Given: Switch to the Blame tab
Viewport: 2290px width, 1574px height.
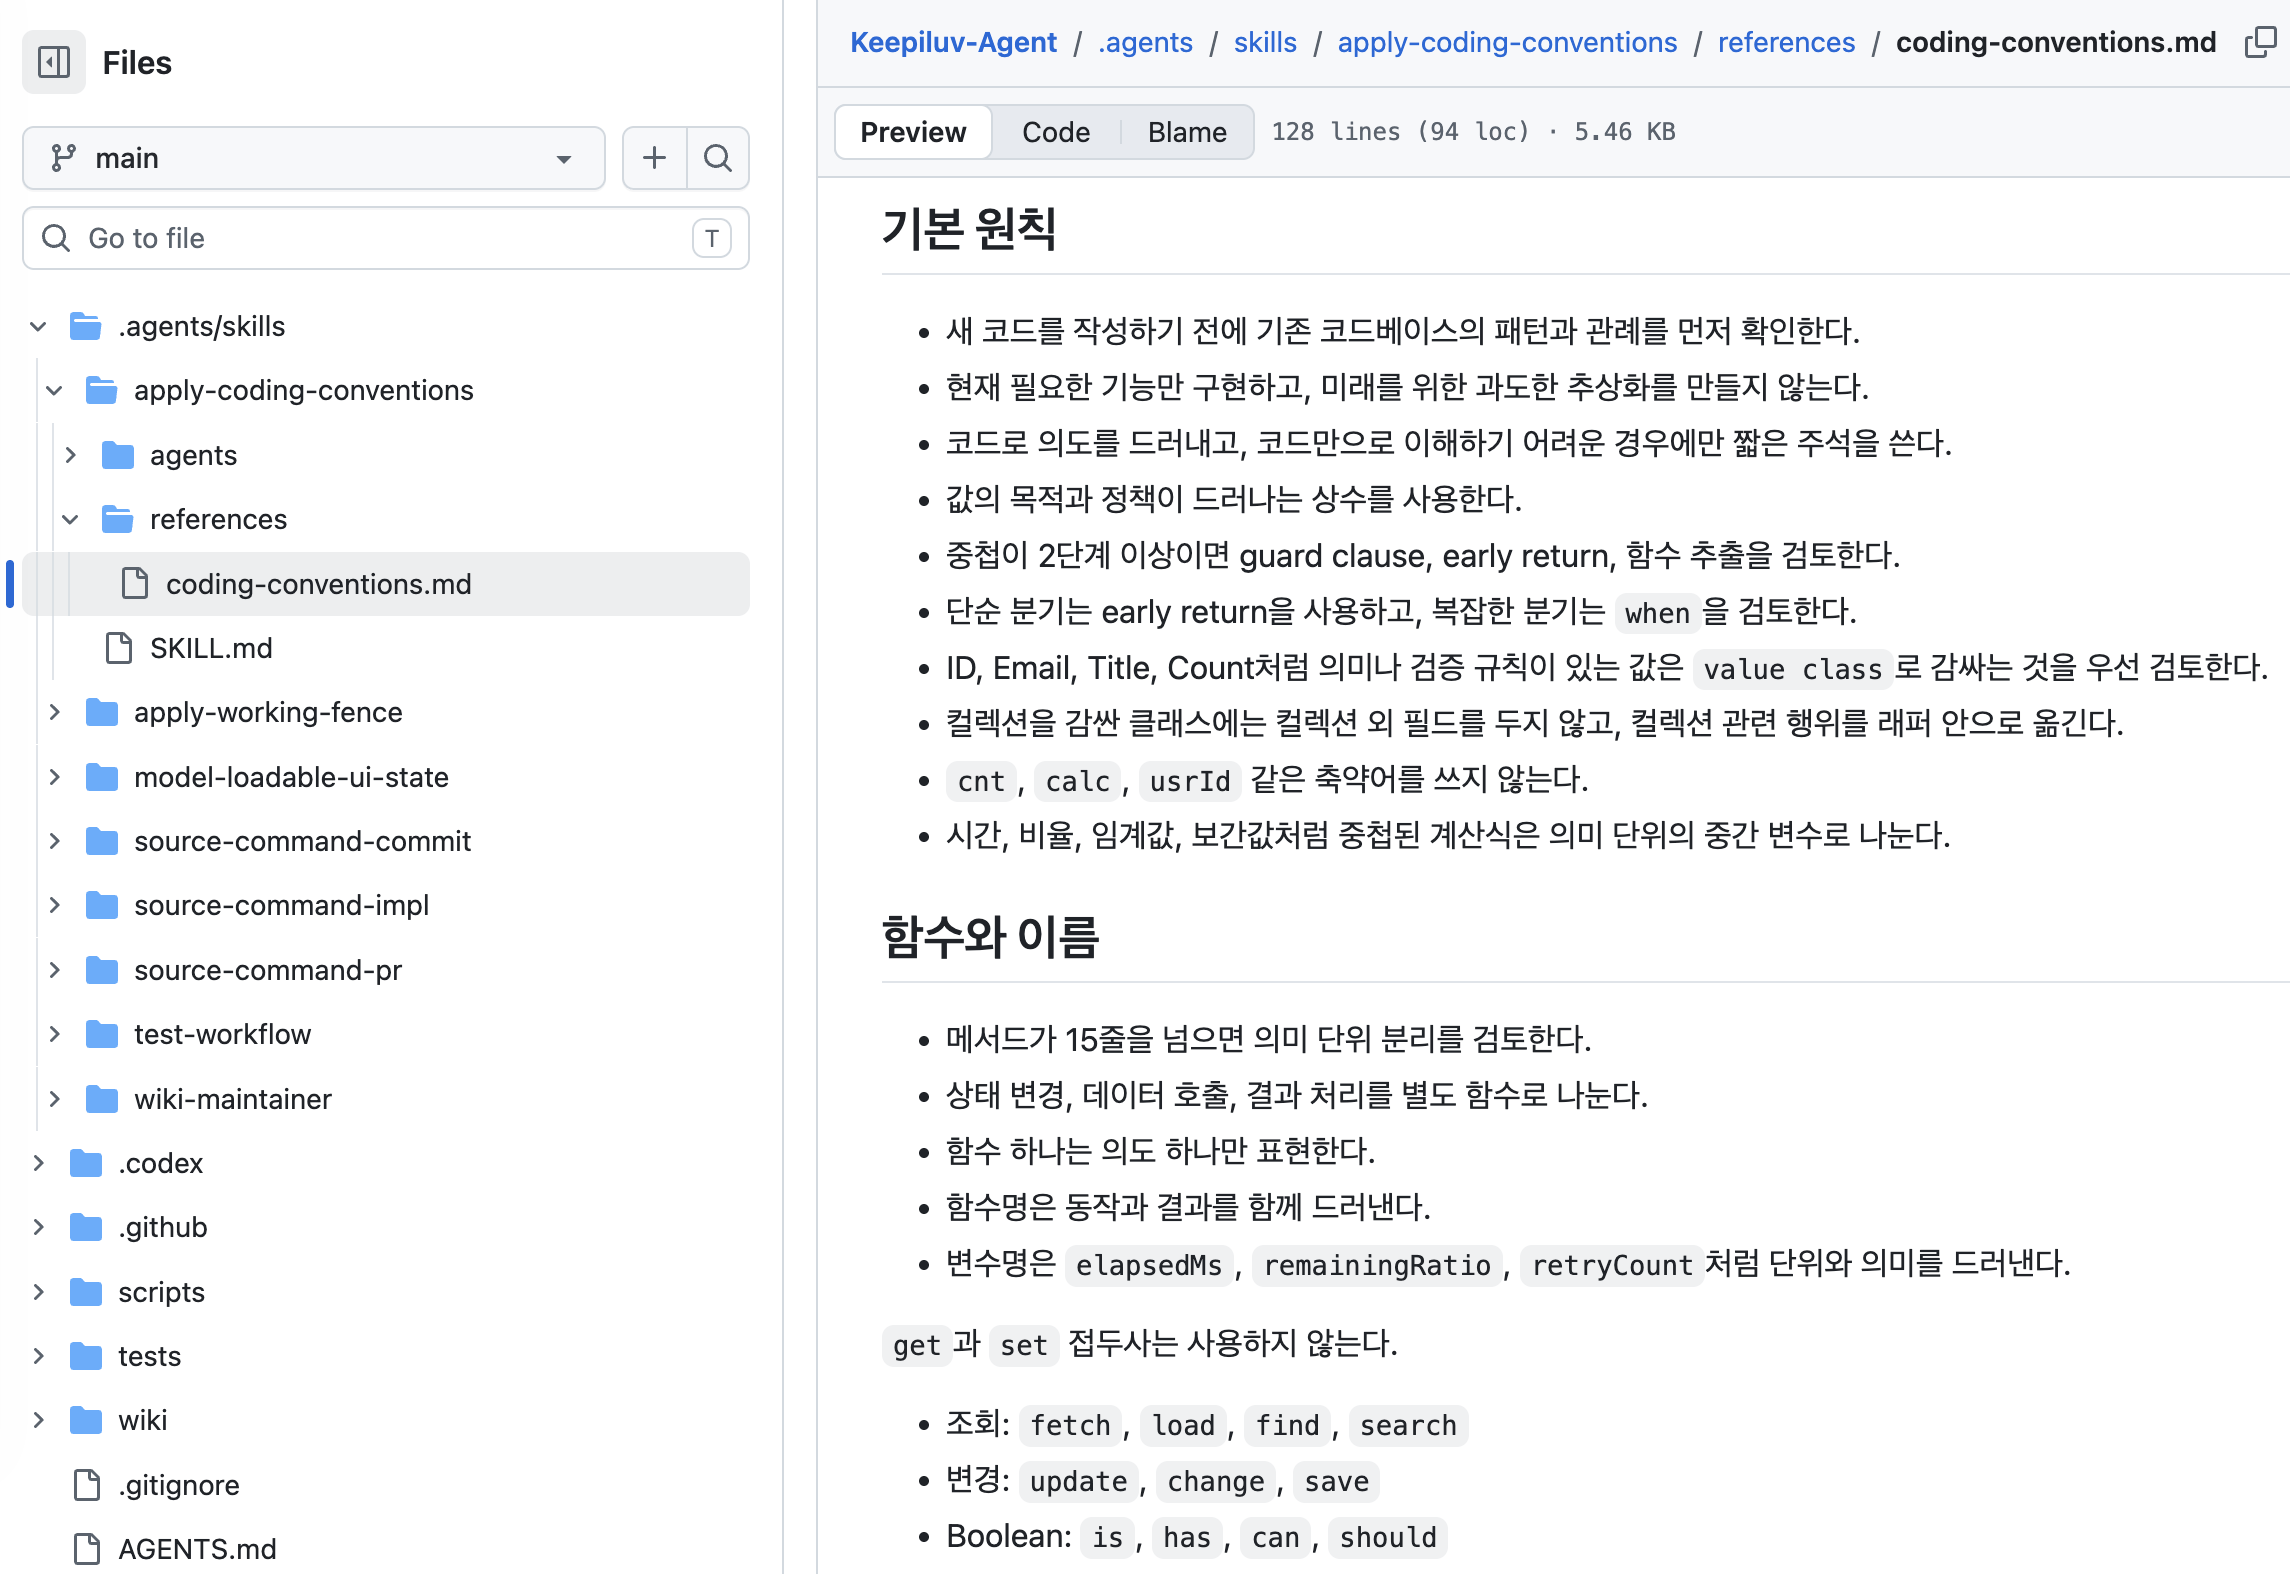Looking at the screenshot, I should coord(1187,132).
